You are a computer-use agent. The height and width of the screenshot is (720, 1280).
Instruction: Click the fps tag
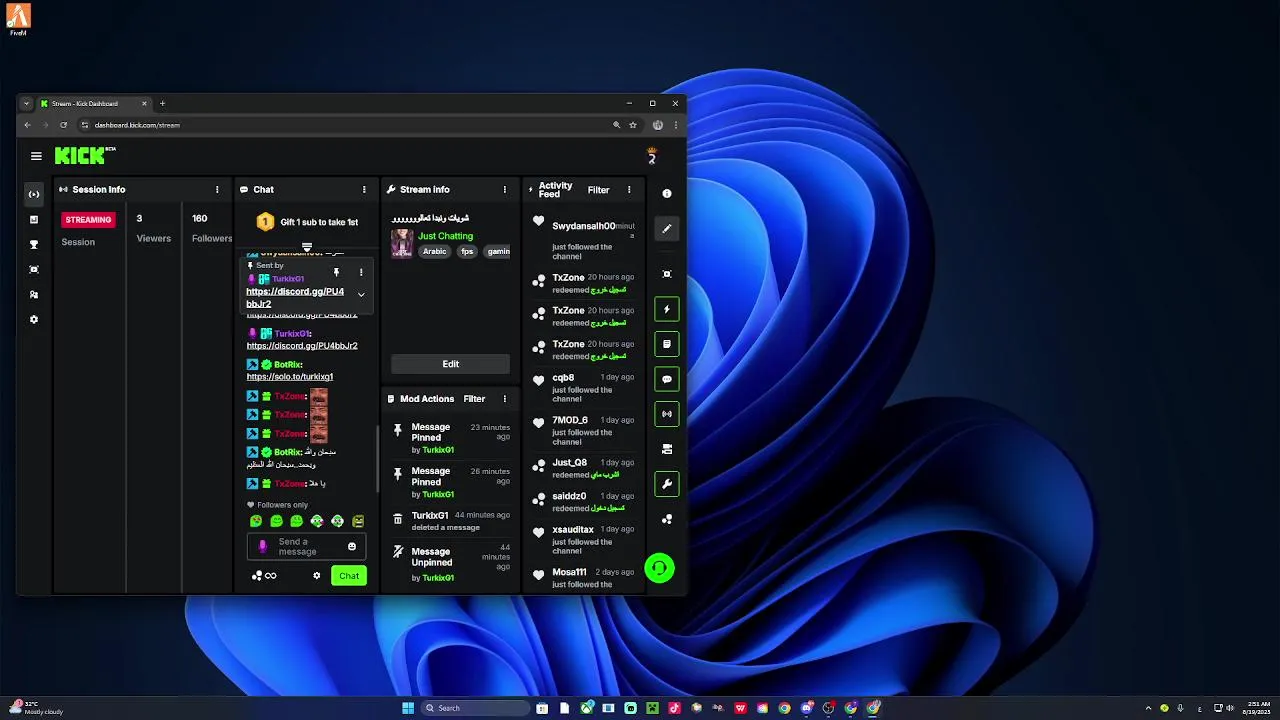(x=467, y=252)
